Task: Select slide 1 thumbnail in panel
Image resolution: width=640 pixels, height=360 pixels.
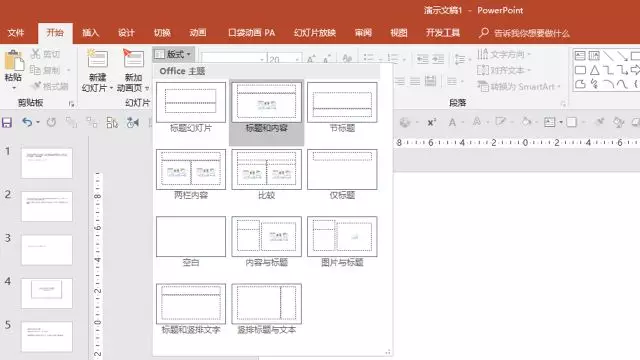Action: click(47, 163)
